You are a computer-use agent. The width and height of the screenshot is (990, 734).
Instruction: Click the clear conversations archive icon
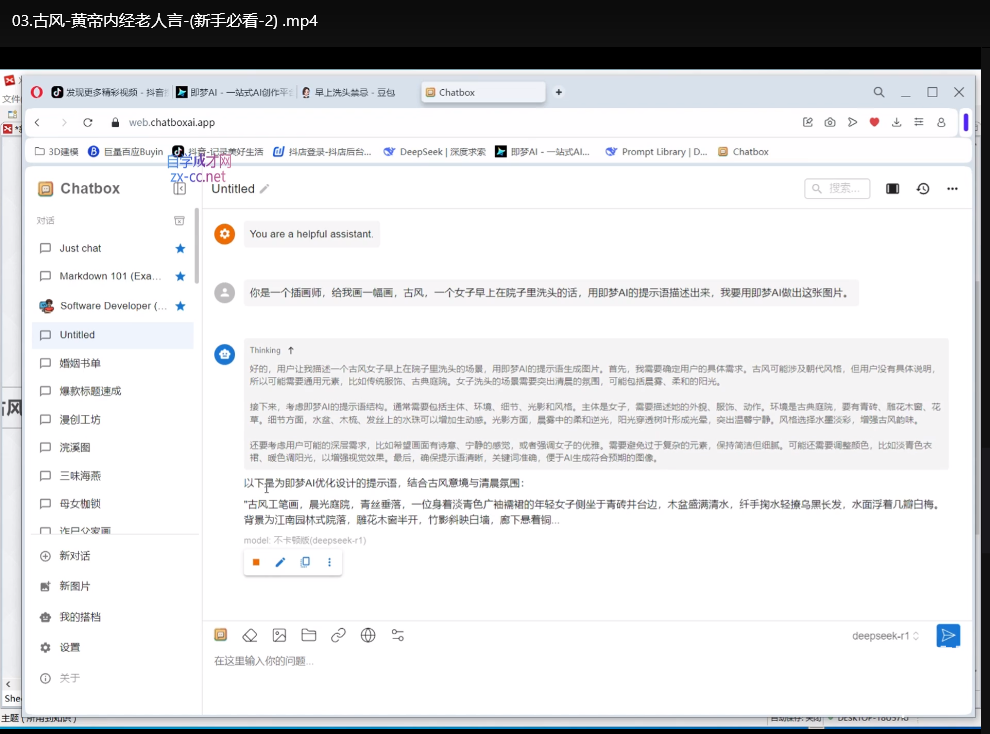click(x=179, y=220)
